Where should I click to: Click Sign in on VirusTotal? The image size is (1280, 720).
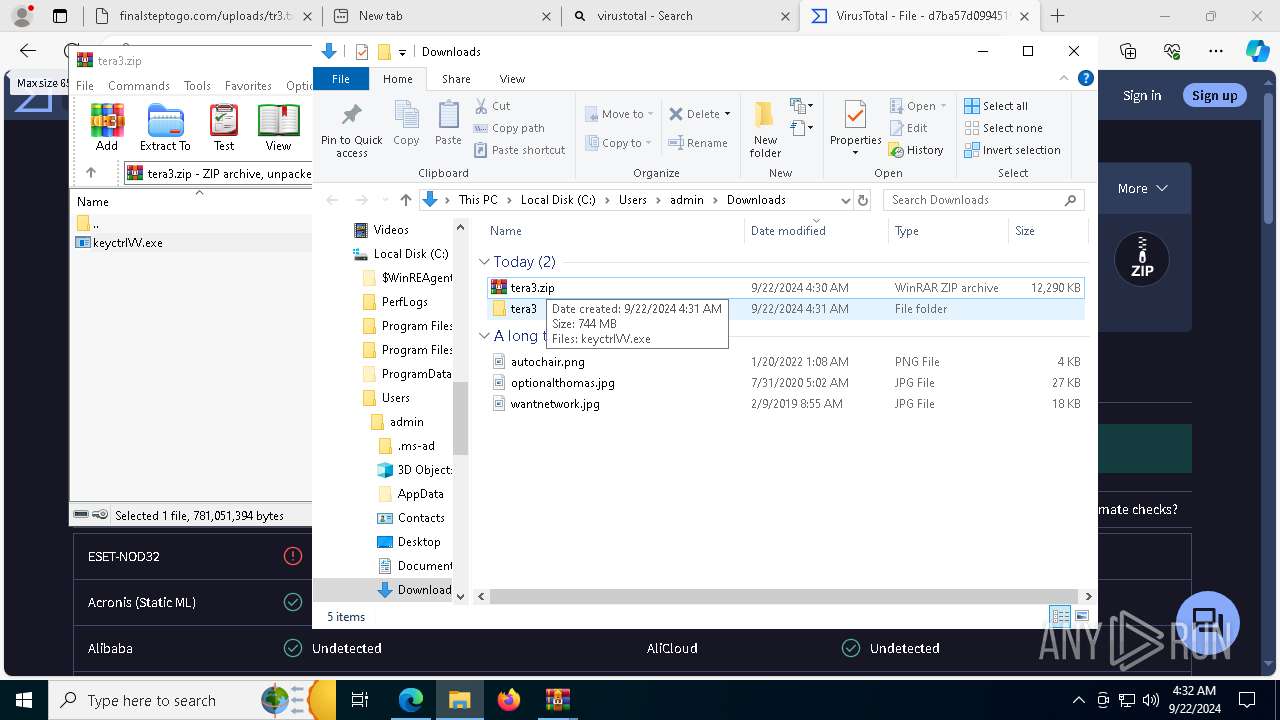coord(1142,95)
